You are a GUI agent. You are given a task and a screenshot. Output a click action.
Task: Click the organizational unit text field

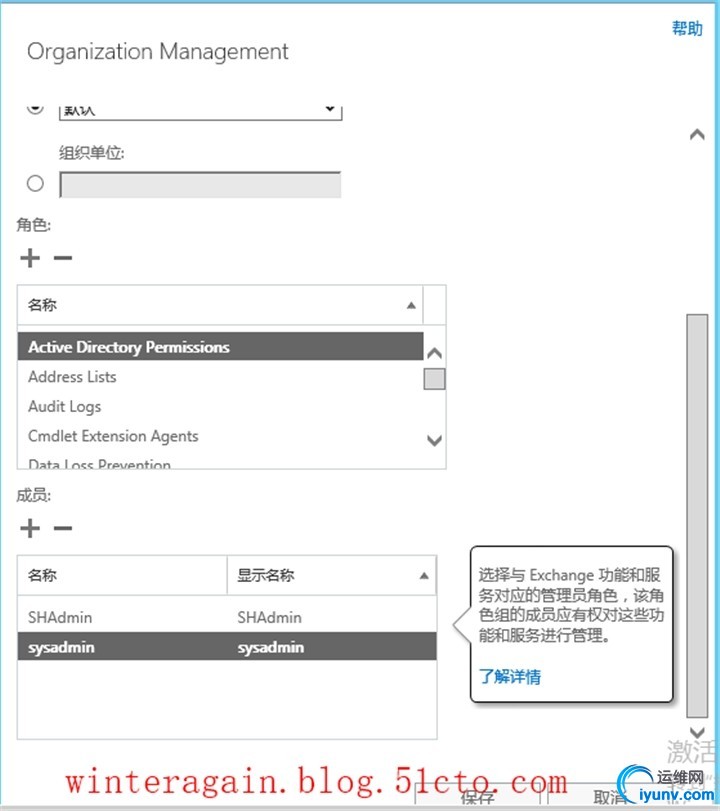[x=200, y=185]
